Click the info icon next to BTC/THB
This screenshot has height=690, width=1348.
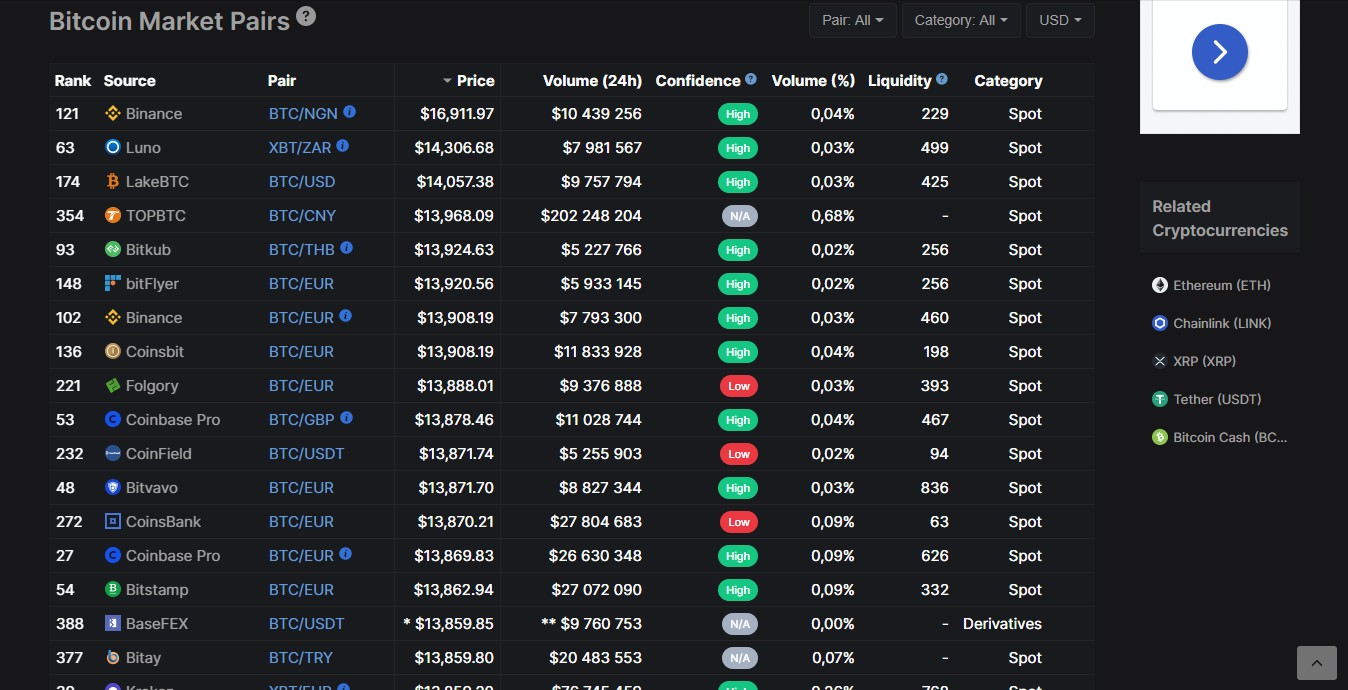coord(346,248)
